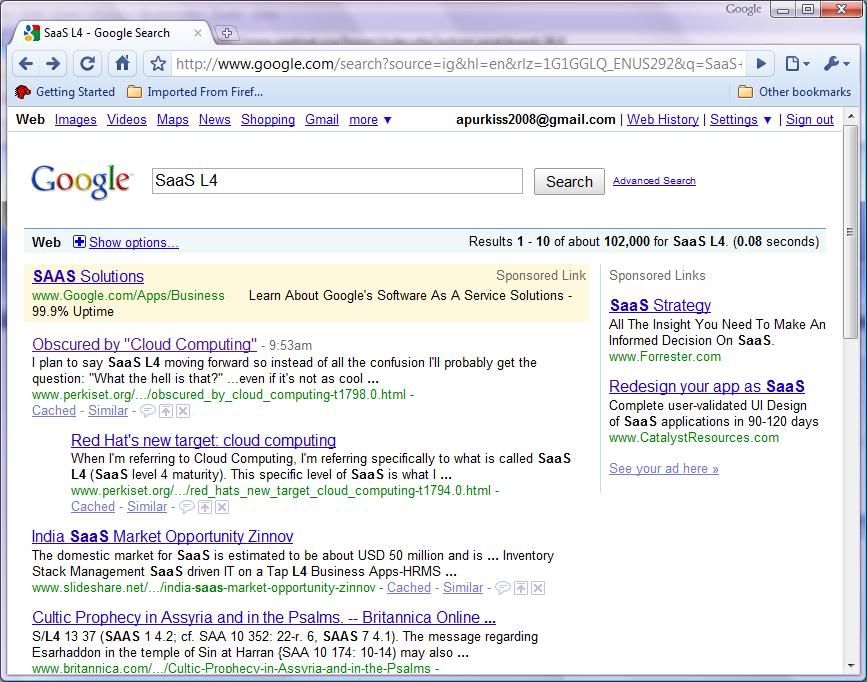Open Maps link in top navigation
The height and width of the screenshot is (682, 867).
tap(173, 119)
